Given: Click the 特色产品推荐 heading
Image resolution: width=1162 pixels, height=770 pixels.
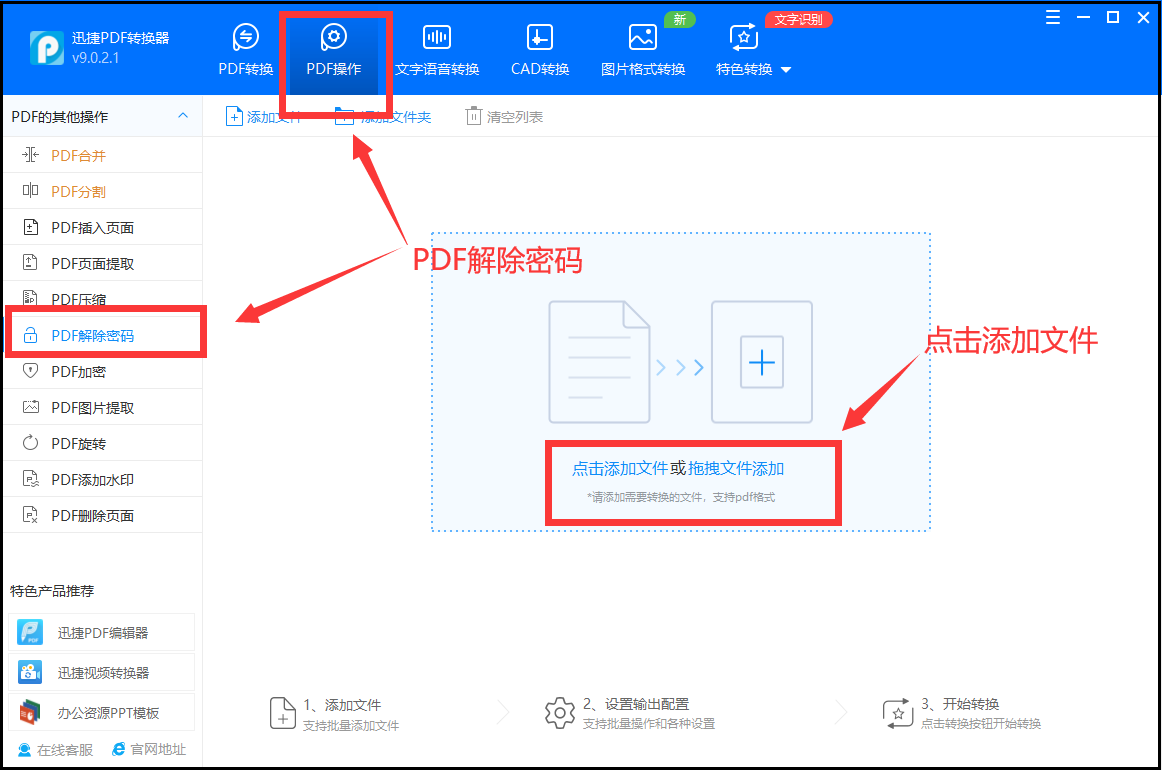Looking at the screenshot, I should [52, 591].
